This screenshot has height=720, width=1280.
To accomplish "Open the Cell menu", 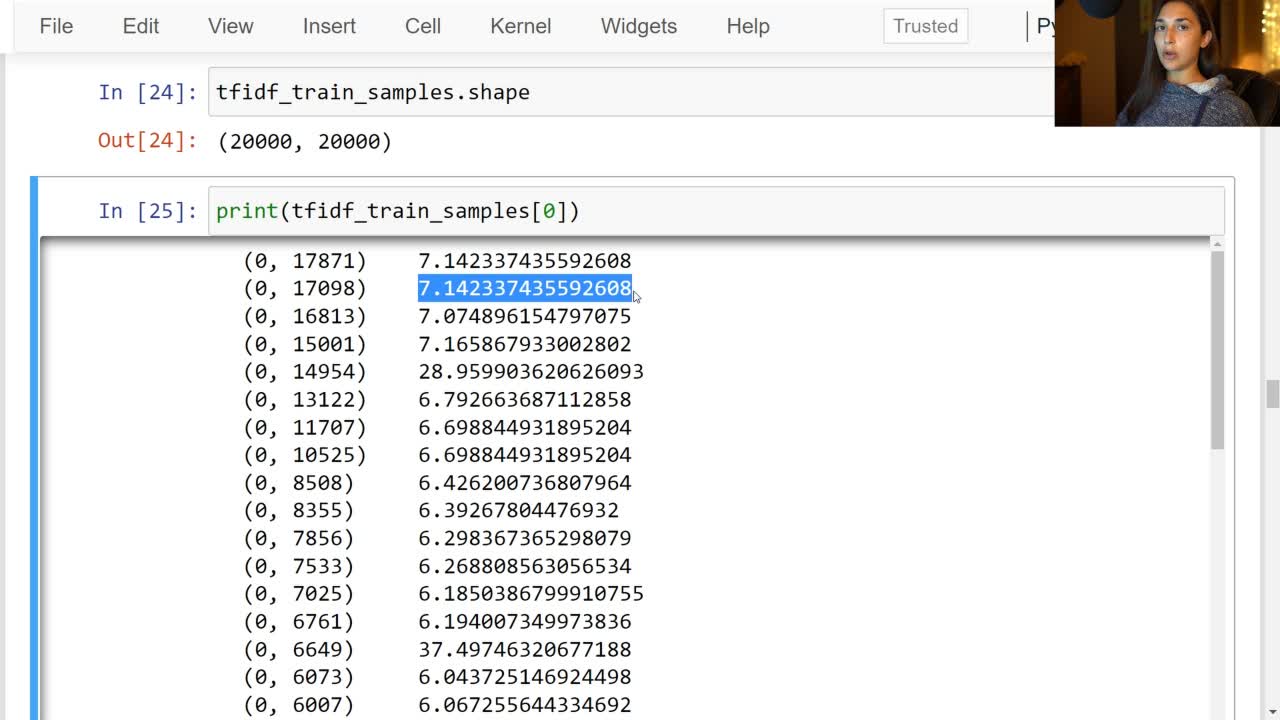I will coord(422,26).
